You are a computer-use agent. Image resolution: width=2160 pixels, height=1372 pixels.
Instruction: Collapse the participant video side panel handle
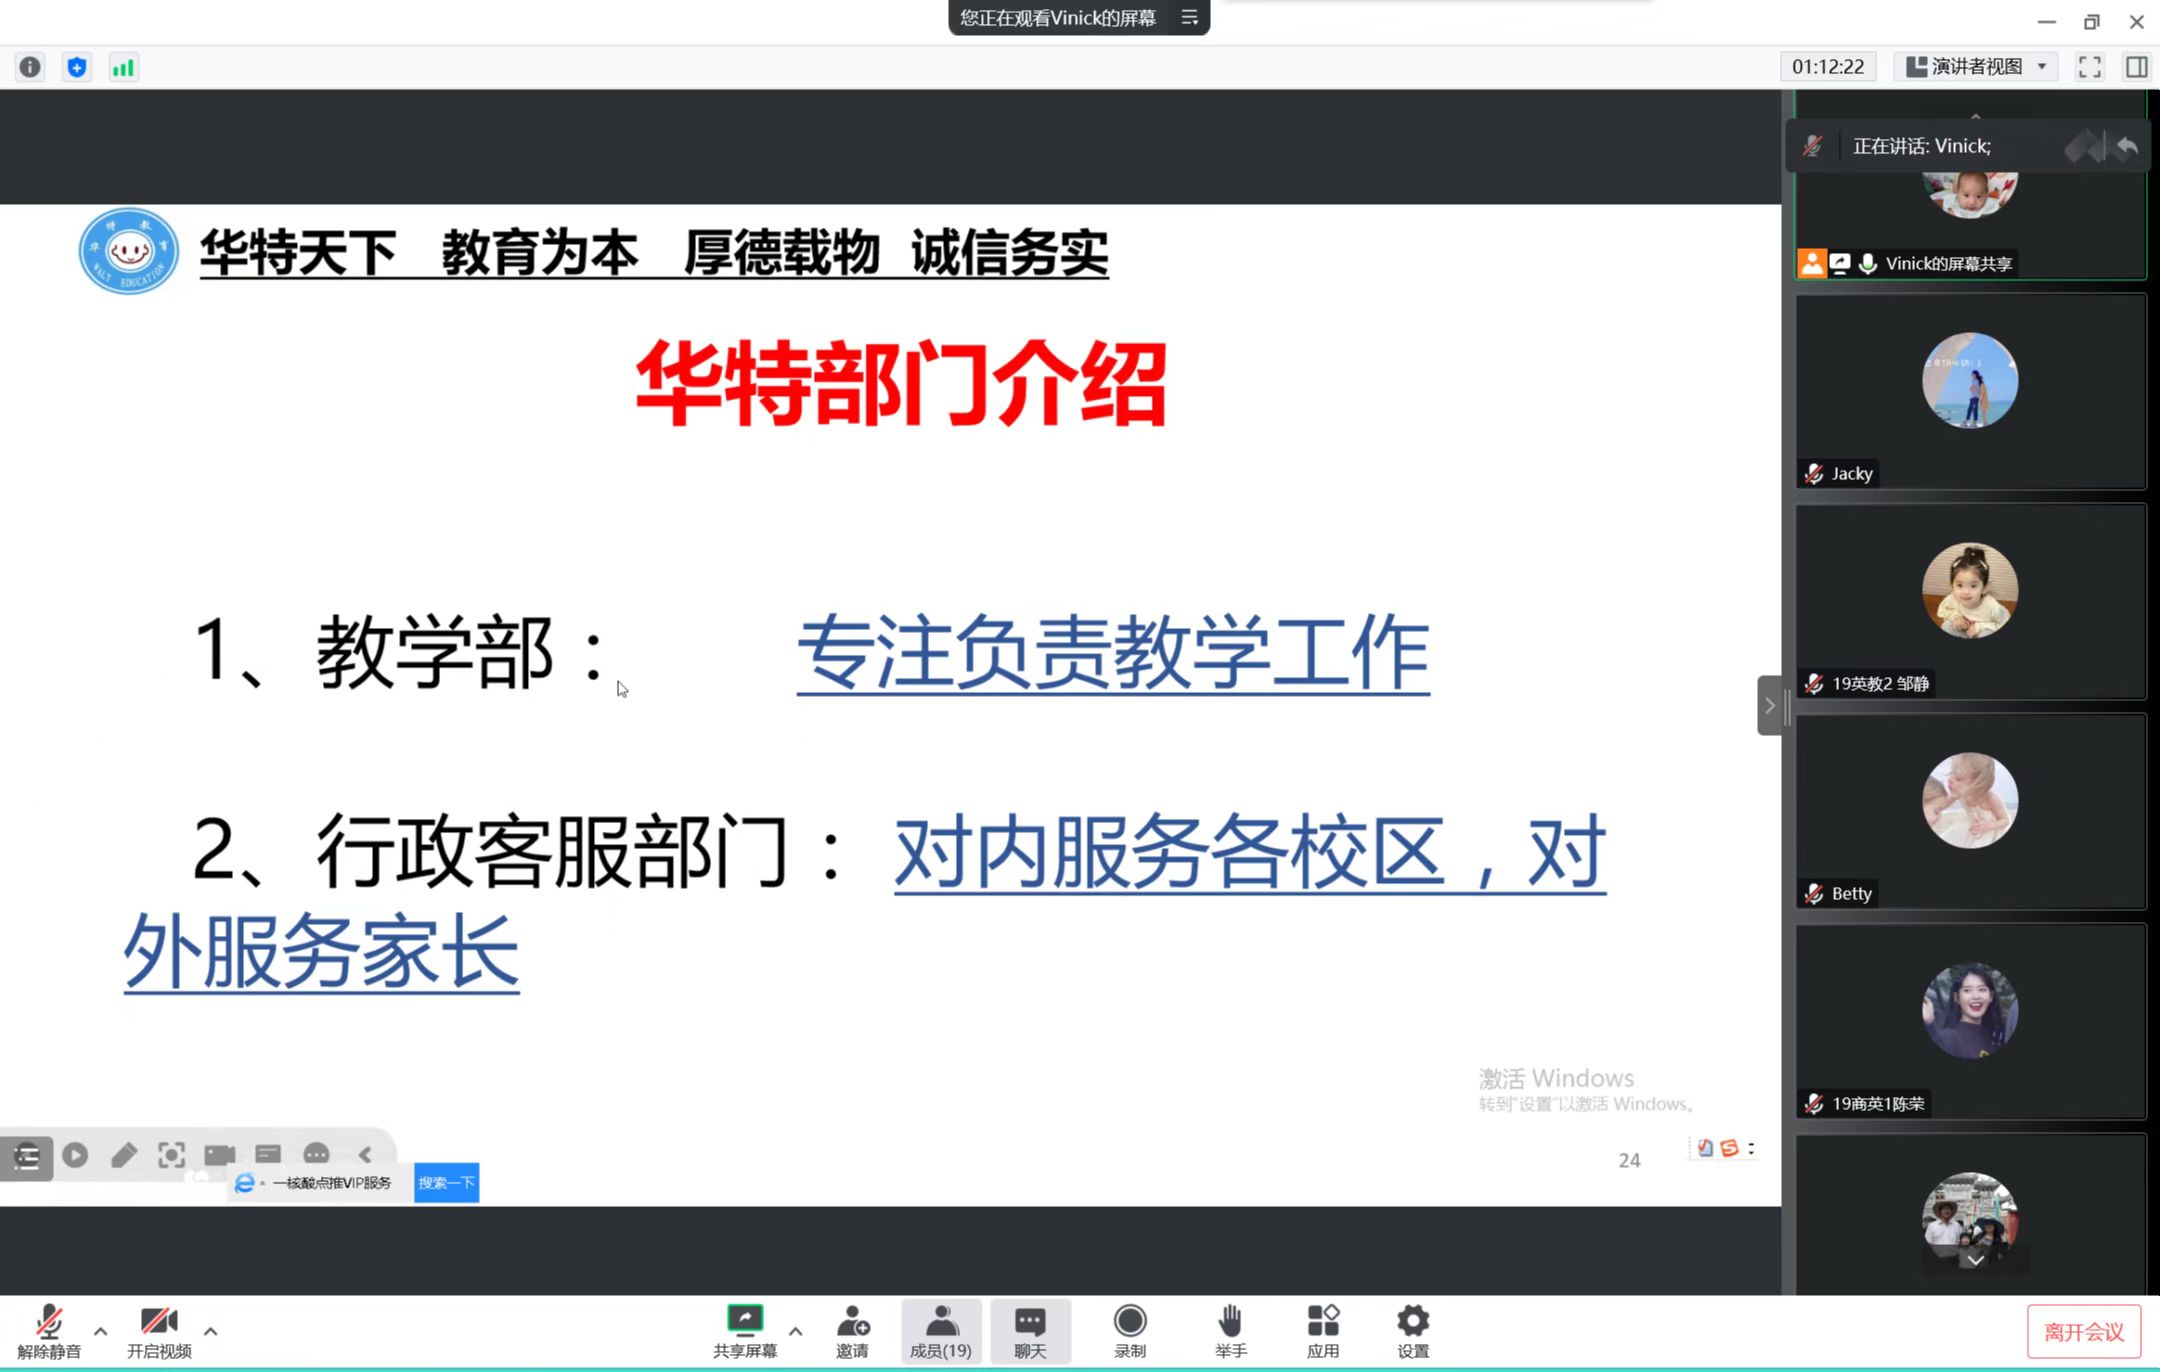(x=1769, y=706)
